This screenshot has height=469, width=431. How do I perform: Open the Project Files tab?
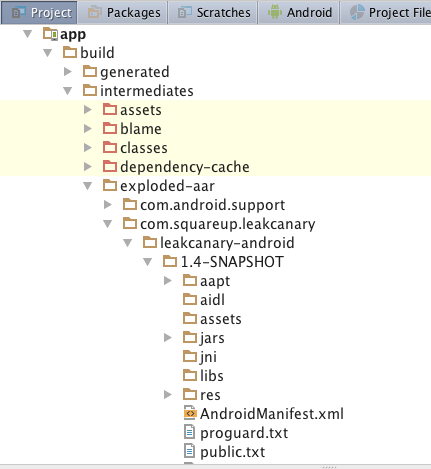(386, 12)
